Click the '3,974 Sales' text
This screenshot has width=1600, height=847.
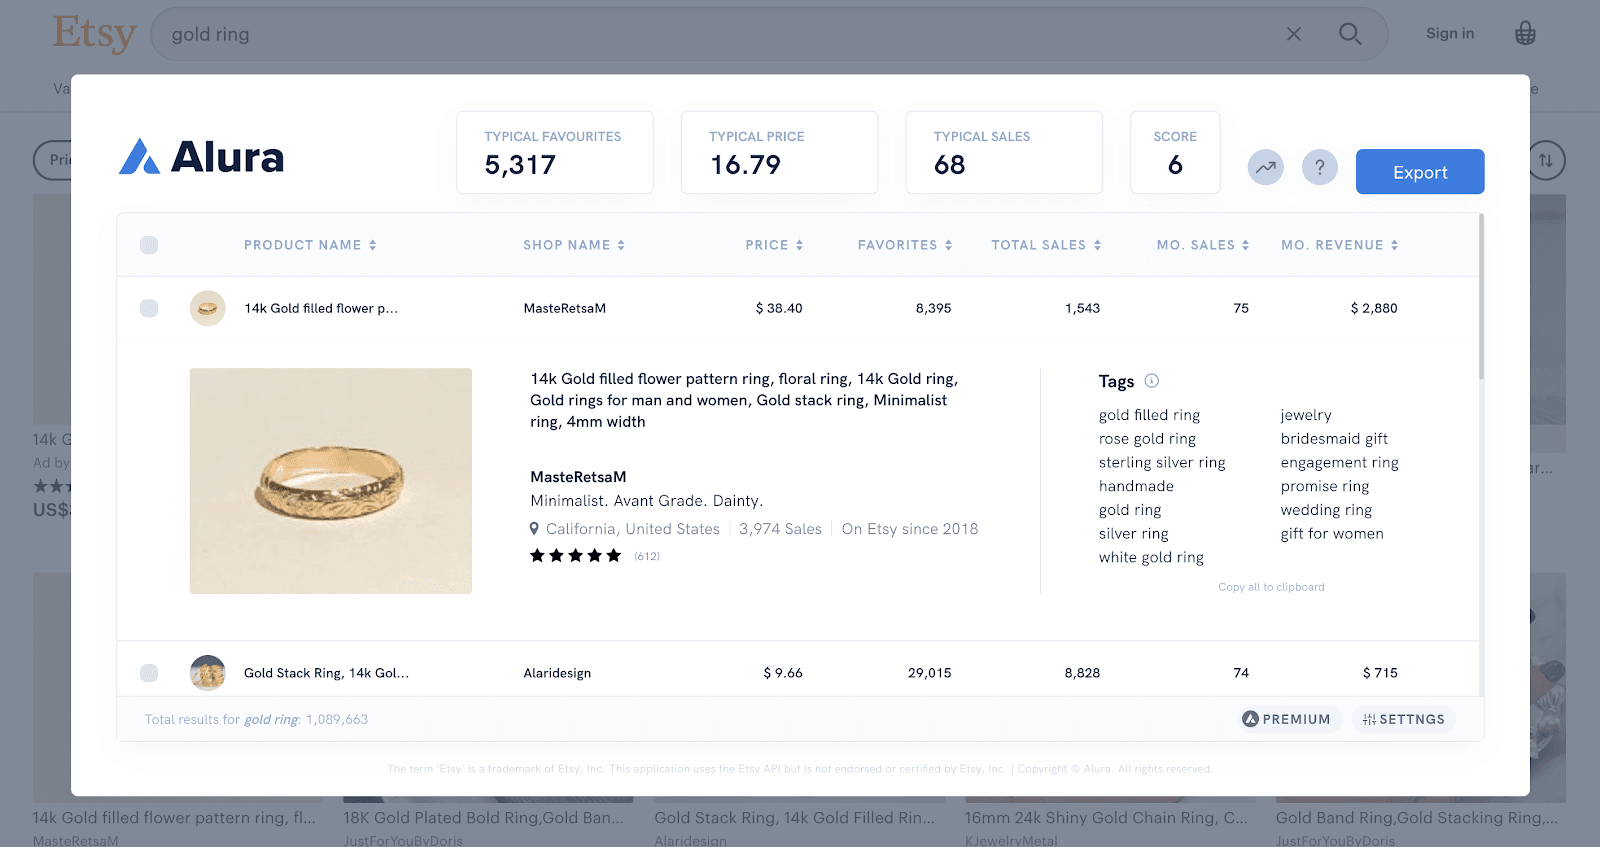click(780, 529)
